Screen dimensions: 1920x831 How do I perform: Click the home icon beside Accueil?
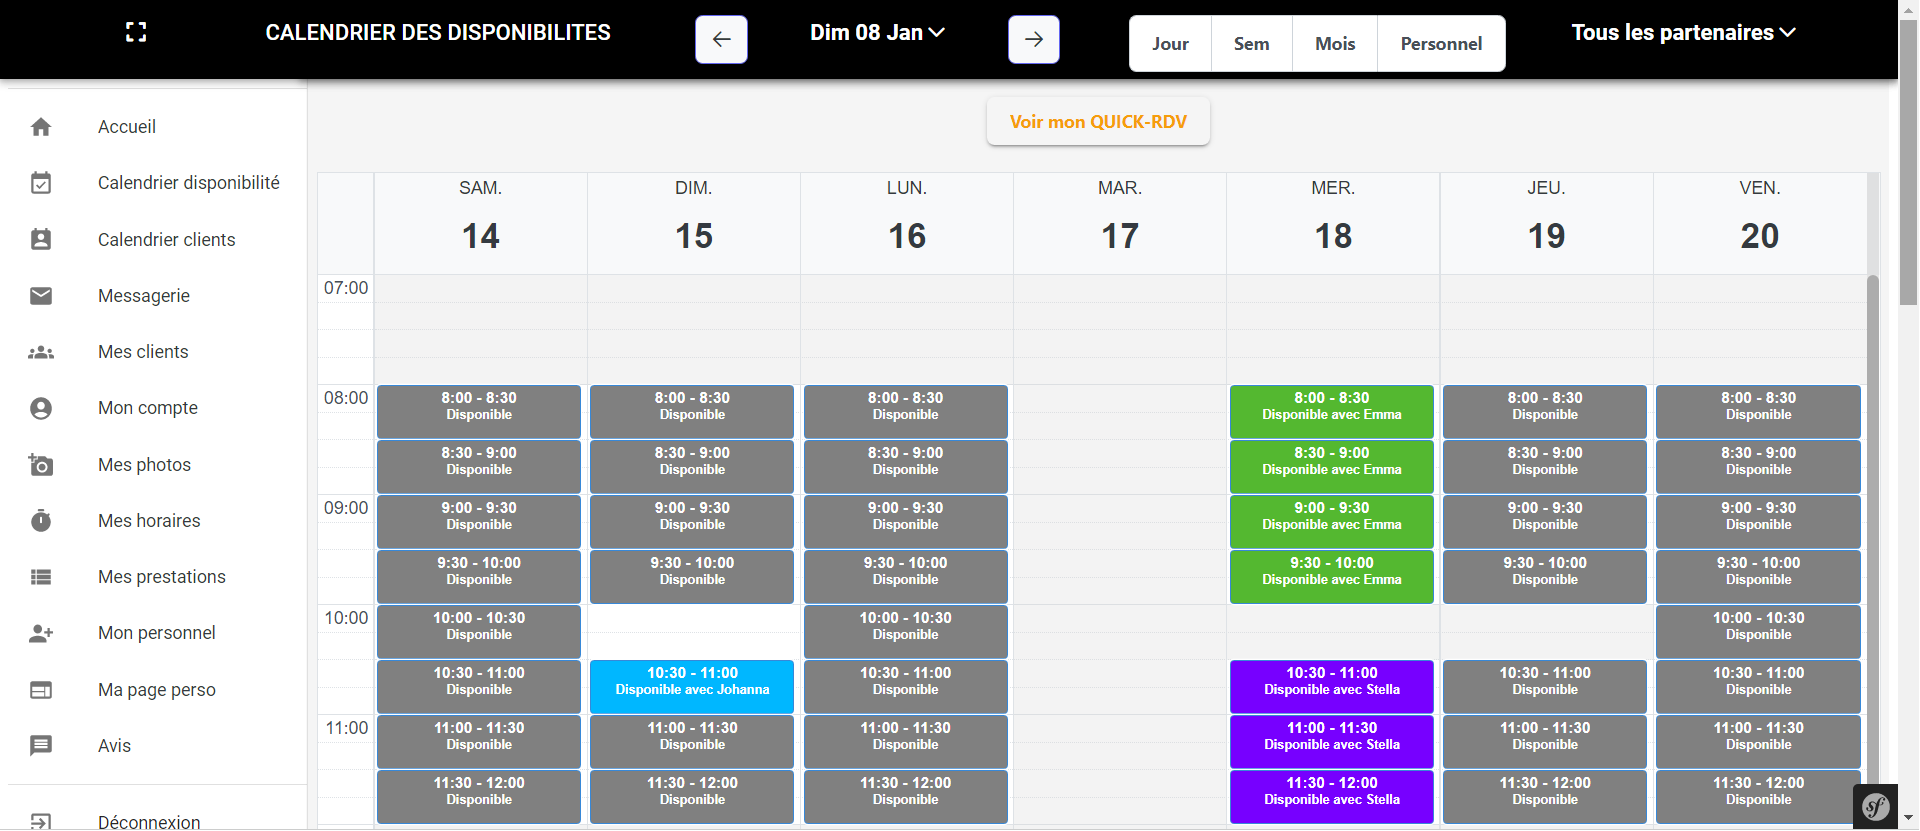41,127
